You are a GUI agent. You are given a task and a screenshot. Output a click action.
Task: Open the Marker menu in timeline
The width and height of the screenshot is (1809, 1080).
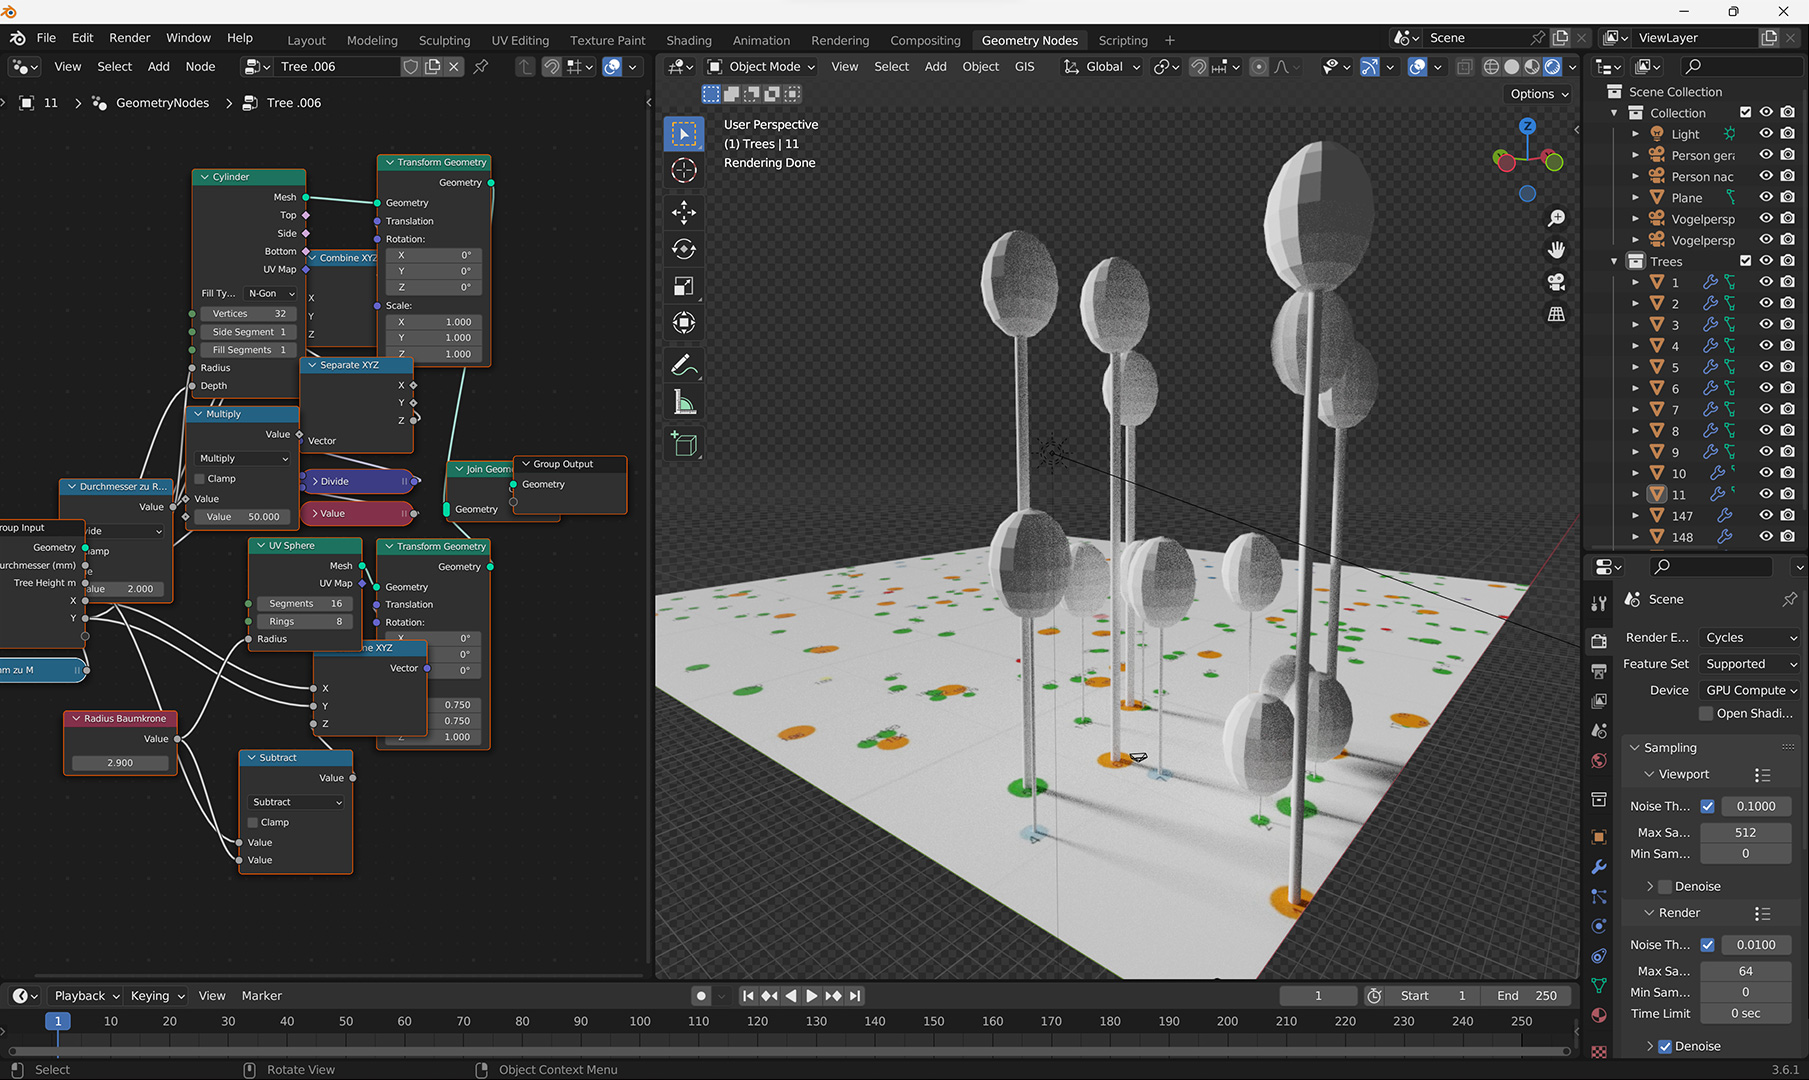(x=262, y=996)
